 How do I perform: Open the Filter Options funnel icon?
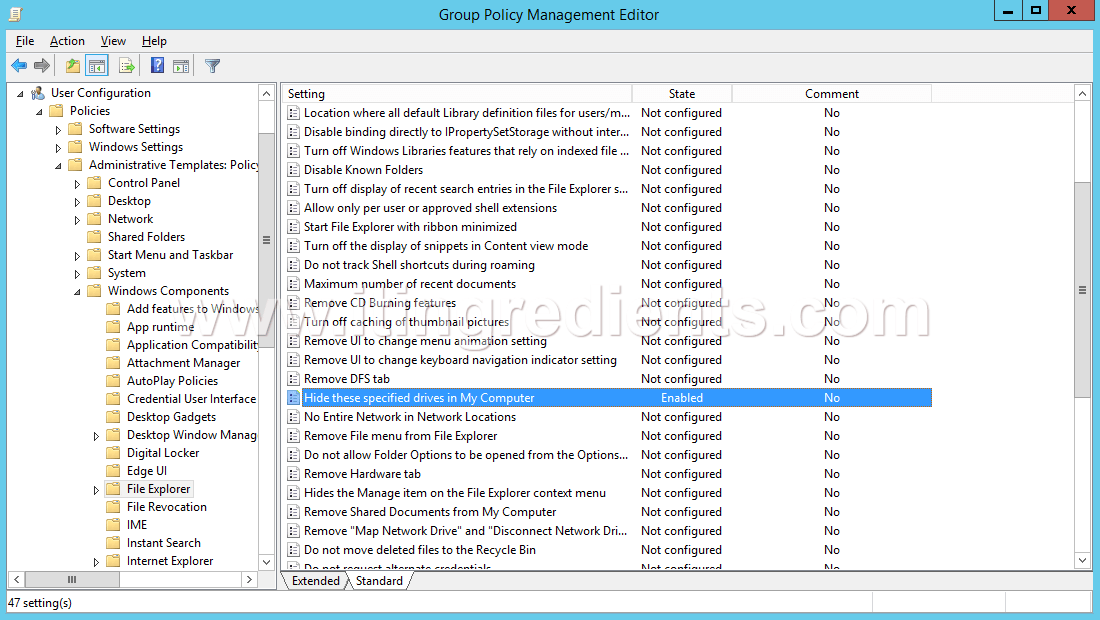[x=212, y=65]
